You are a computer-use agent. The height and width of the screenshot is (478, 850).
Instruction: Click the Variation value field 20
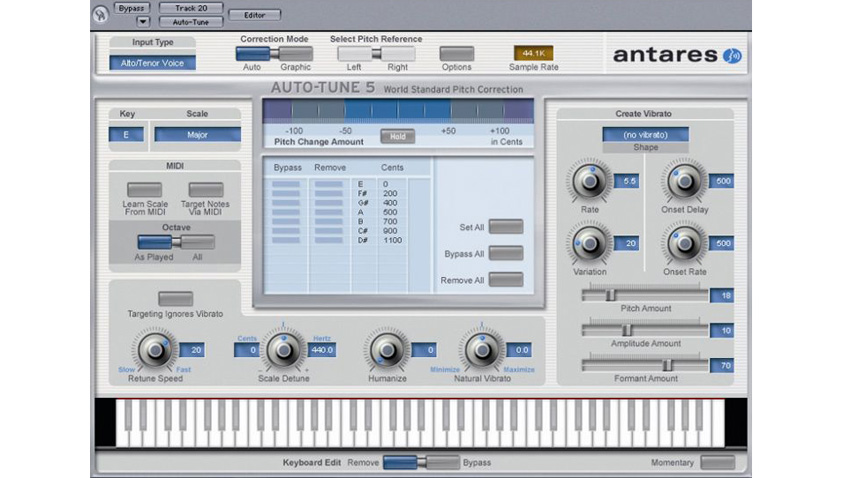627,243
